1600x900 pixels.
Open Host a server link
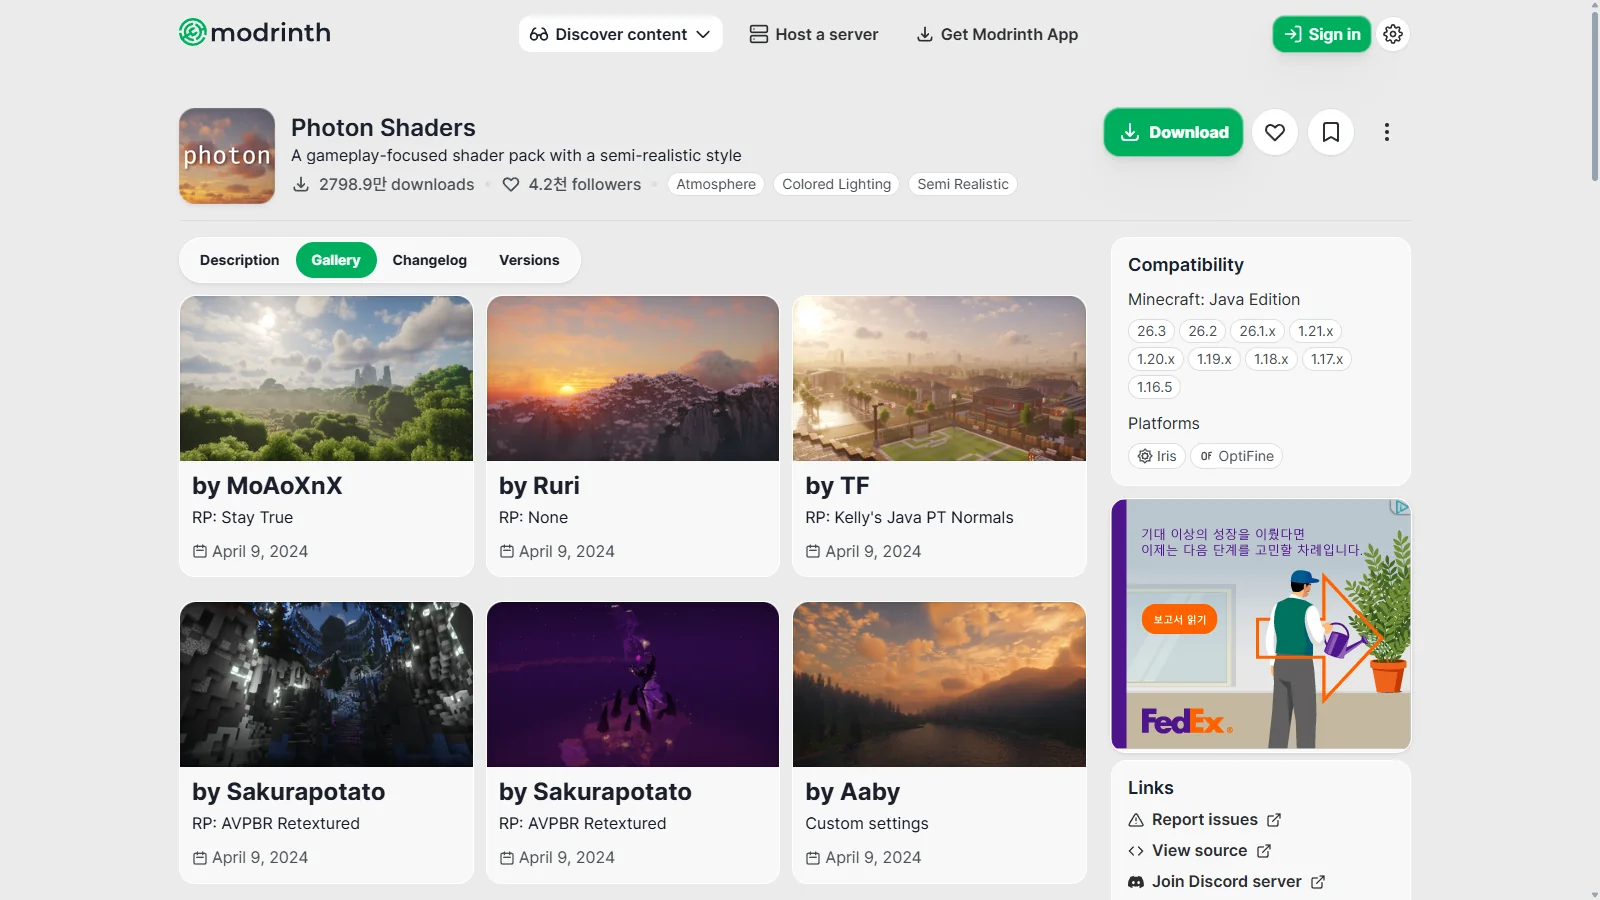click(x=814, y=34)
